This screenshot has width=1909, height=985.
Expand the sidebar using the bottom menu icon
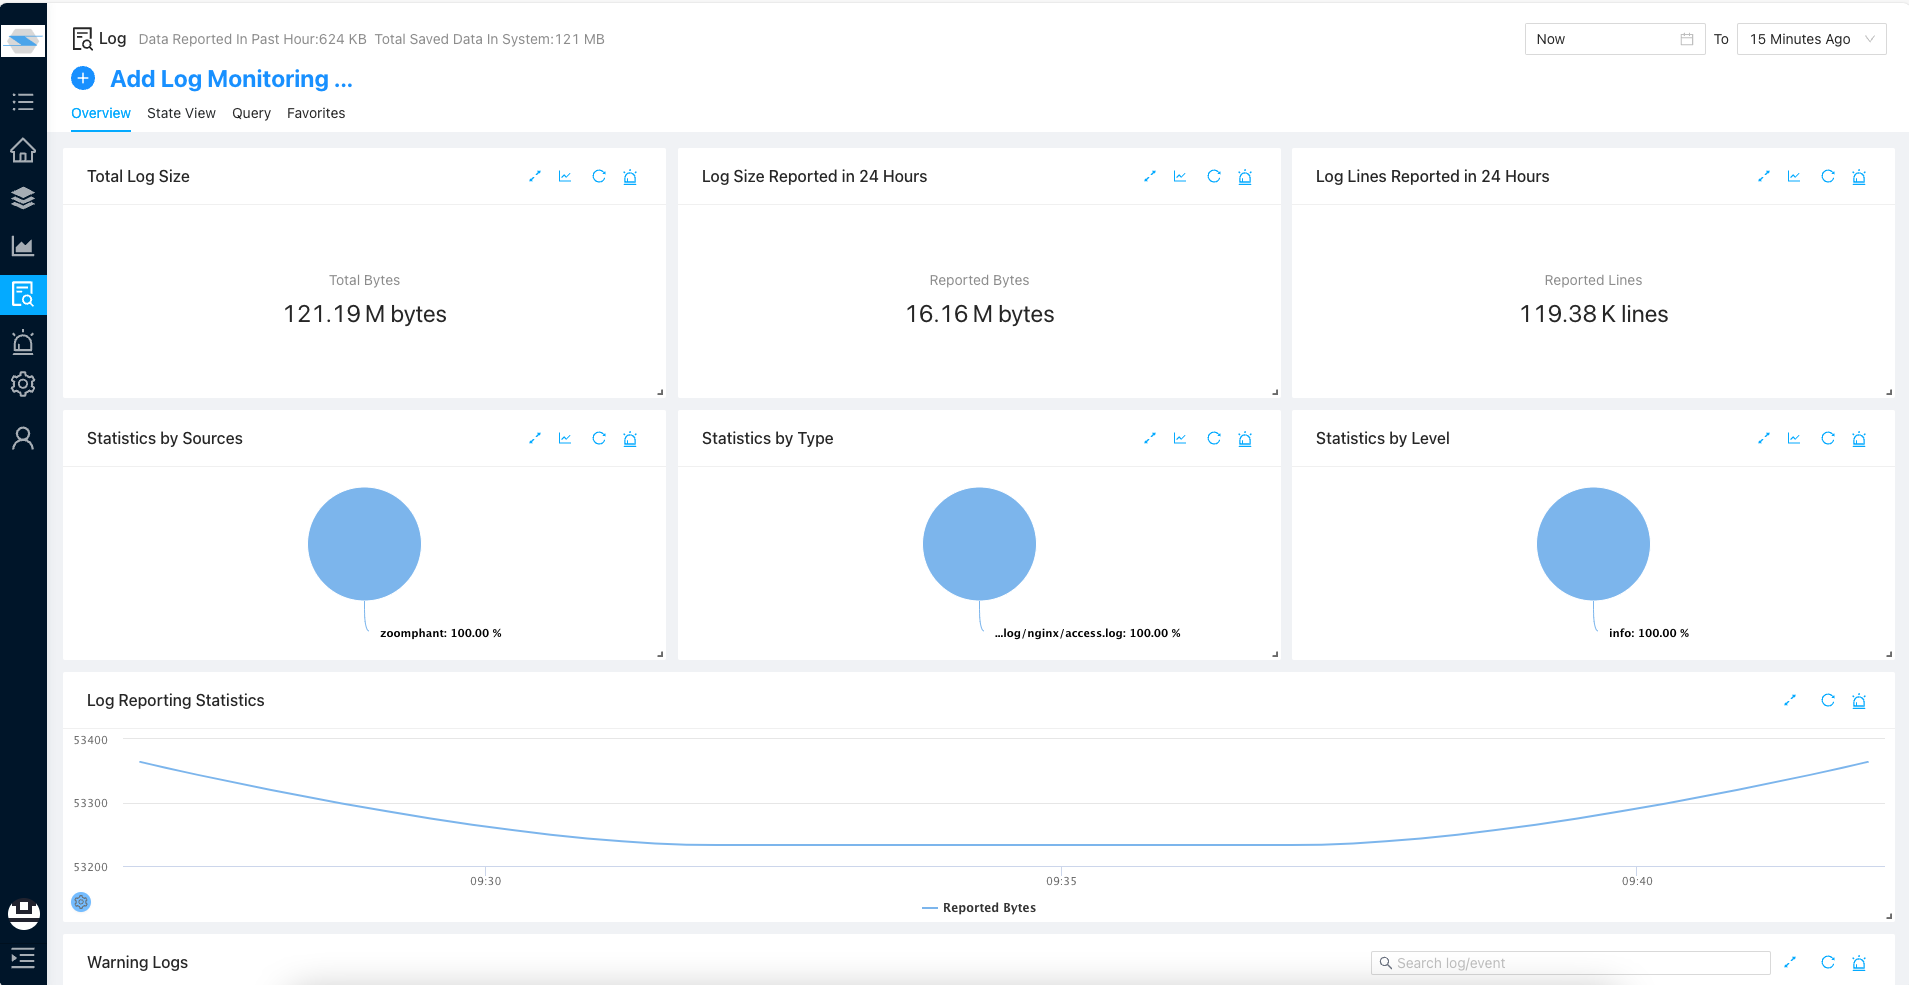[23, 958]
